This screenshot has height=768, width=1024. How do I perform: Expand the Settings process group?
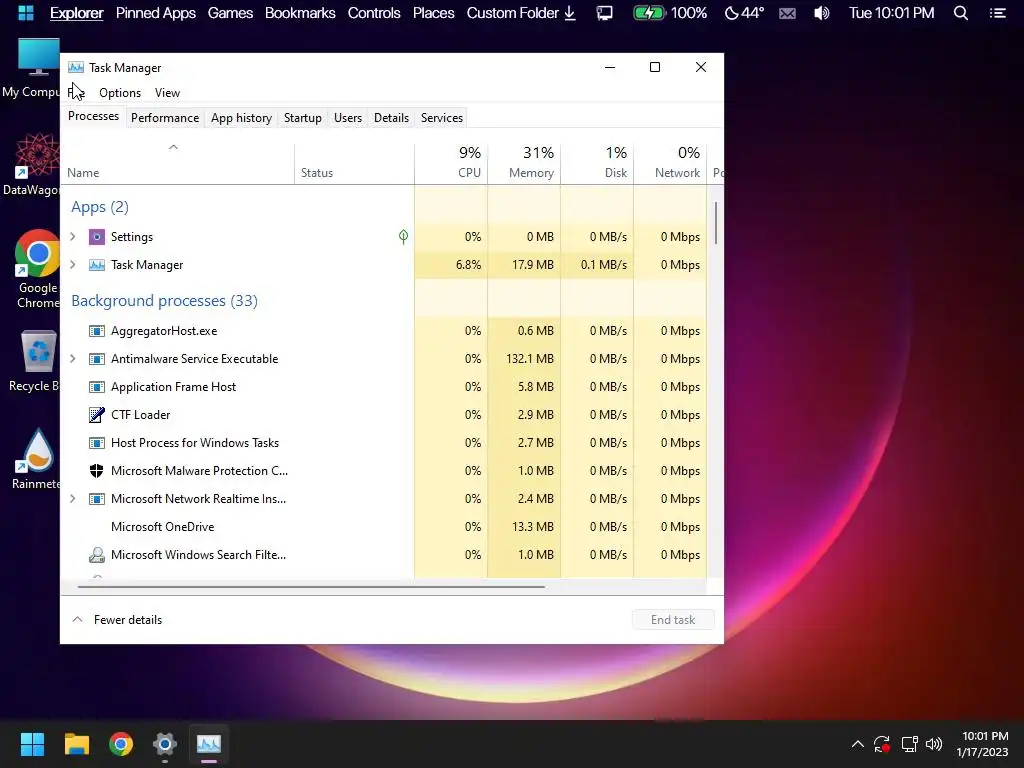tap(73, 237)
